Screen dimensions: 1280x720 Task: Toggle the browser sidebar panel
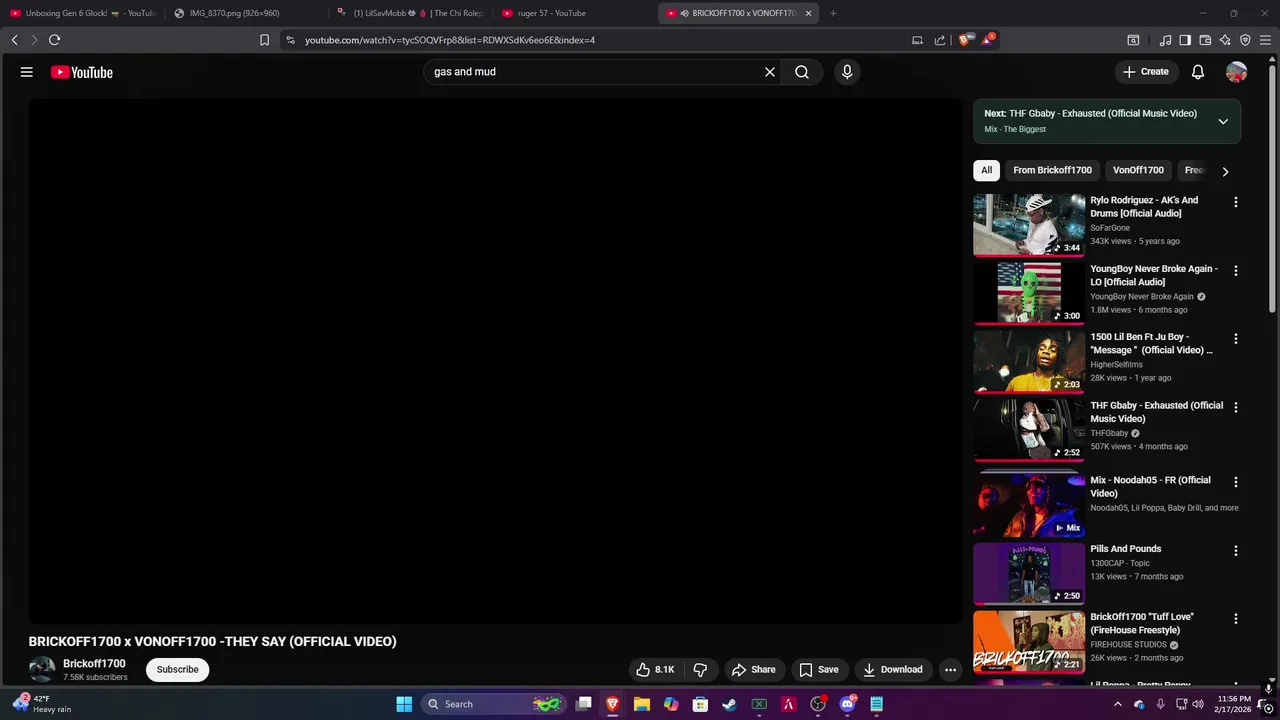(1185, 40)
